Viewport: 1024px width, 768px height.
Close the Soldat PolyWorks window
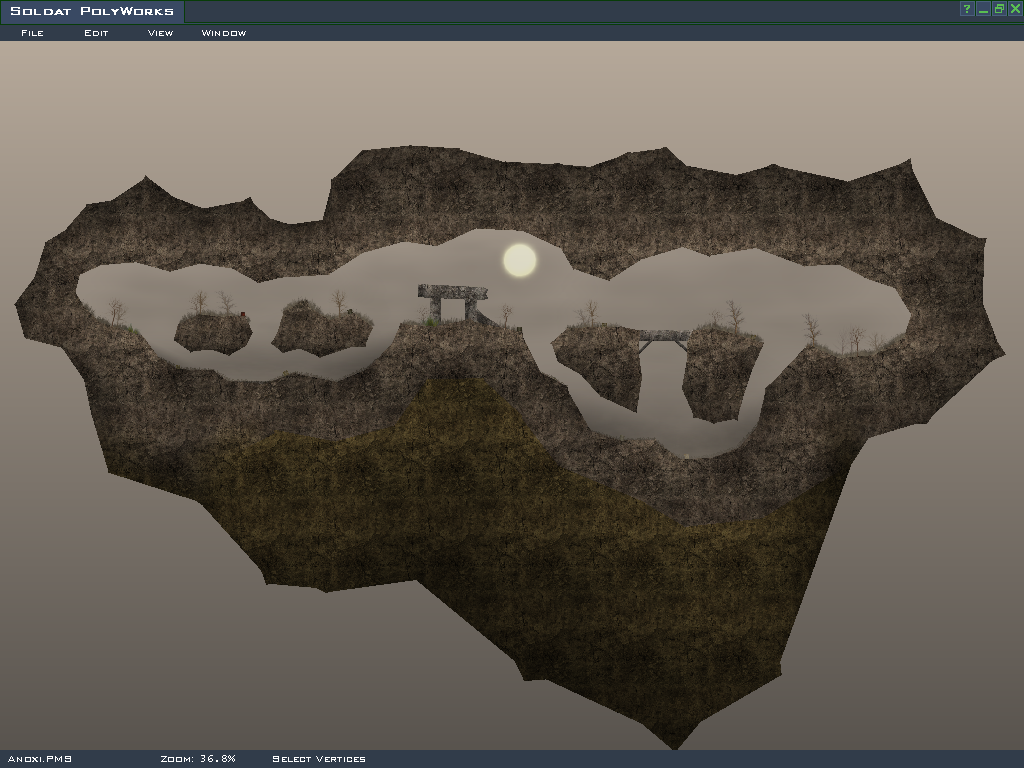[1015, 9]
